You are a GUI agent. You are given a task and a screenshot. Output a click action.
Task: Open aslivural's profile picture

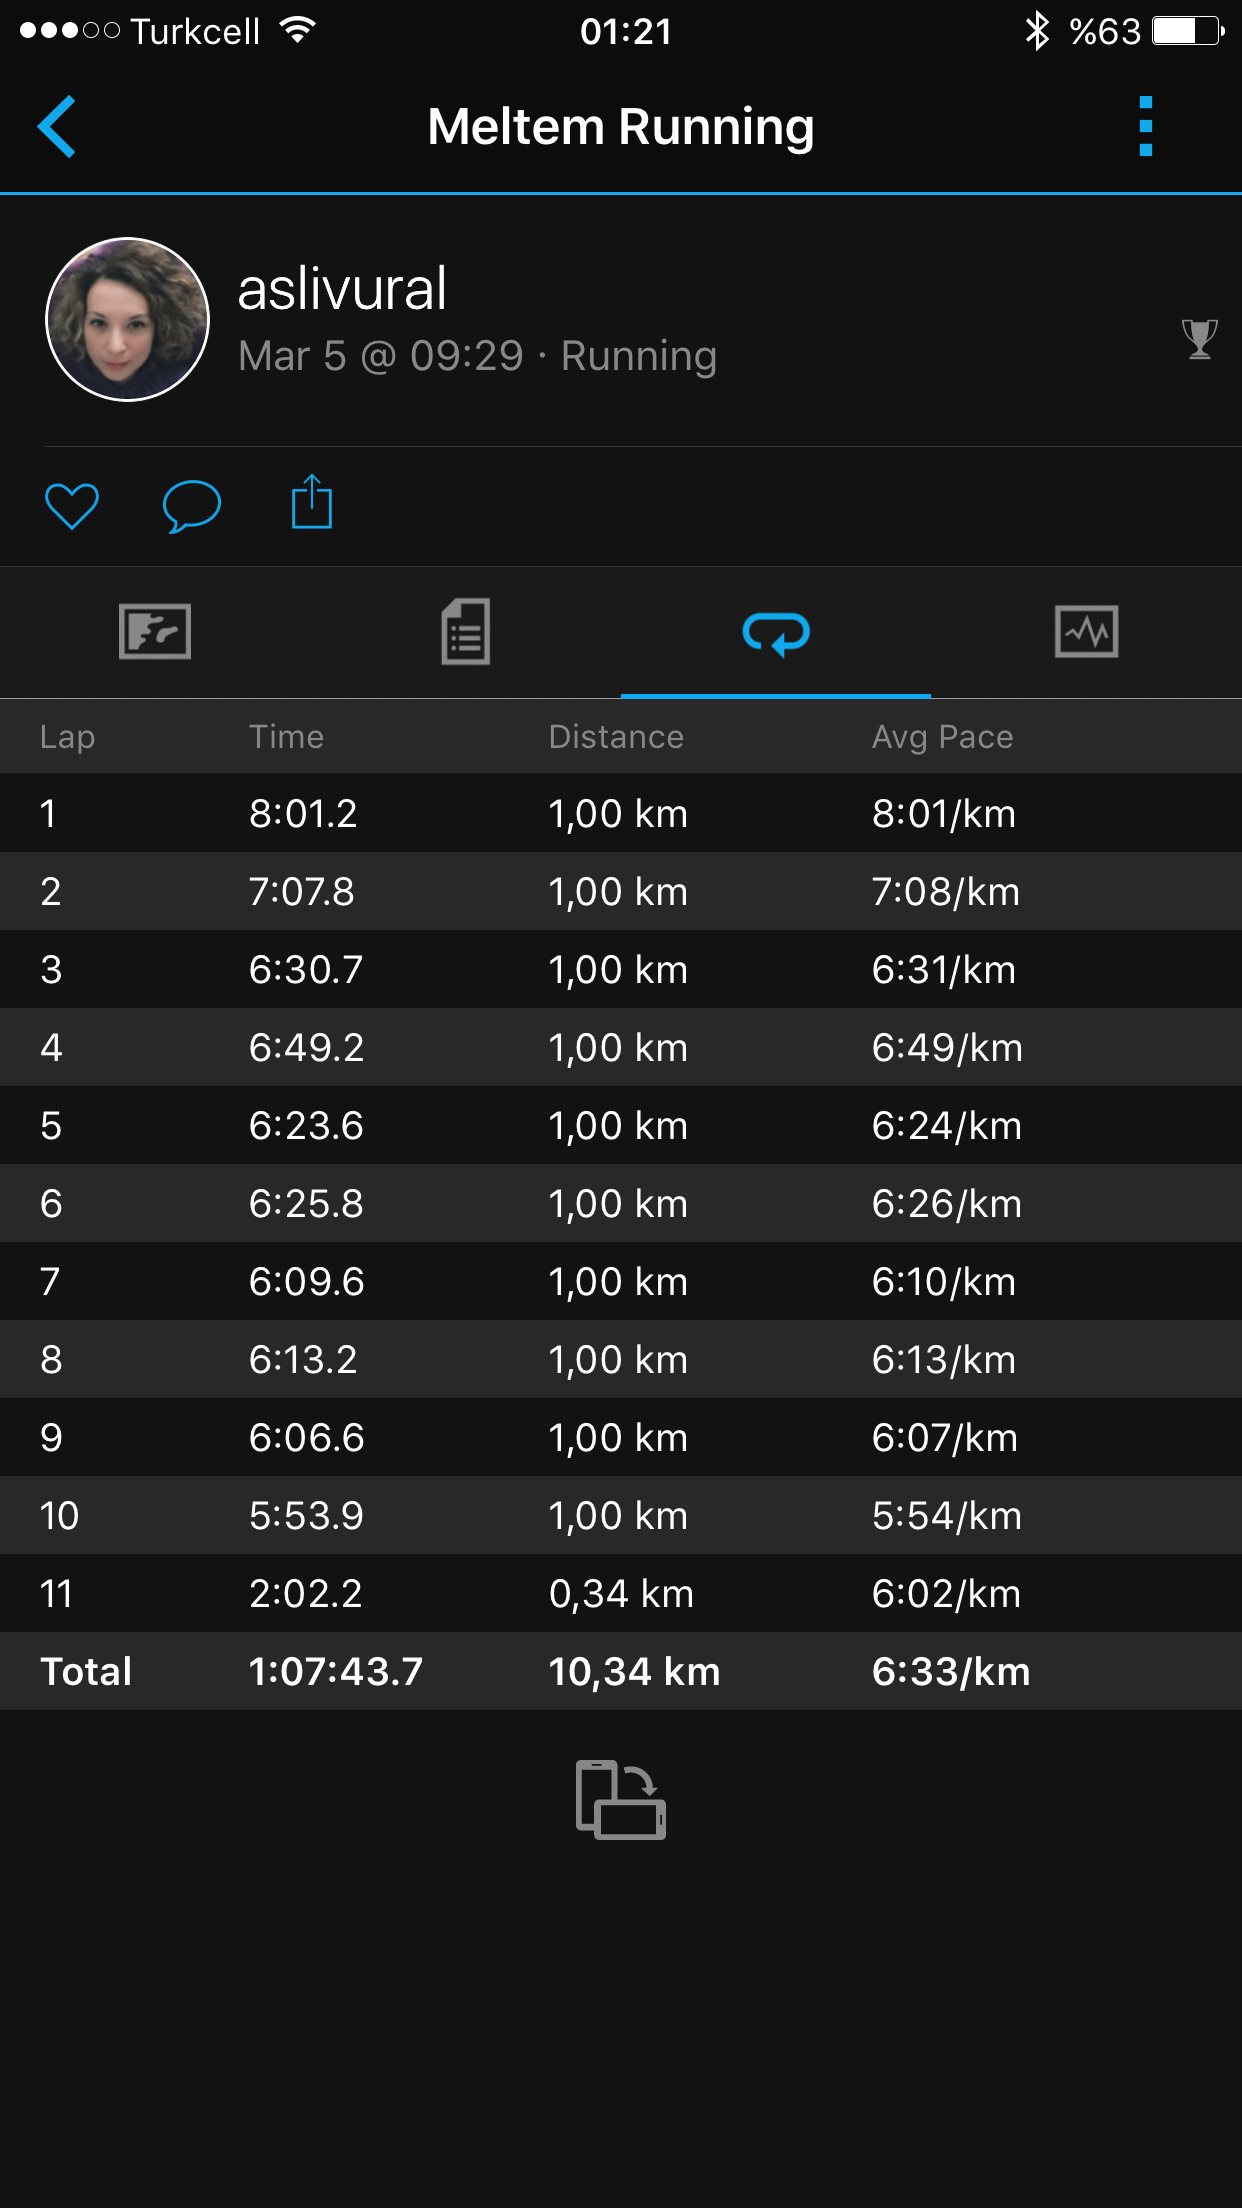point(128,320)
